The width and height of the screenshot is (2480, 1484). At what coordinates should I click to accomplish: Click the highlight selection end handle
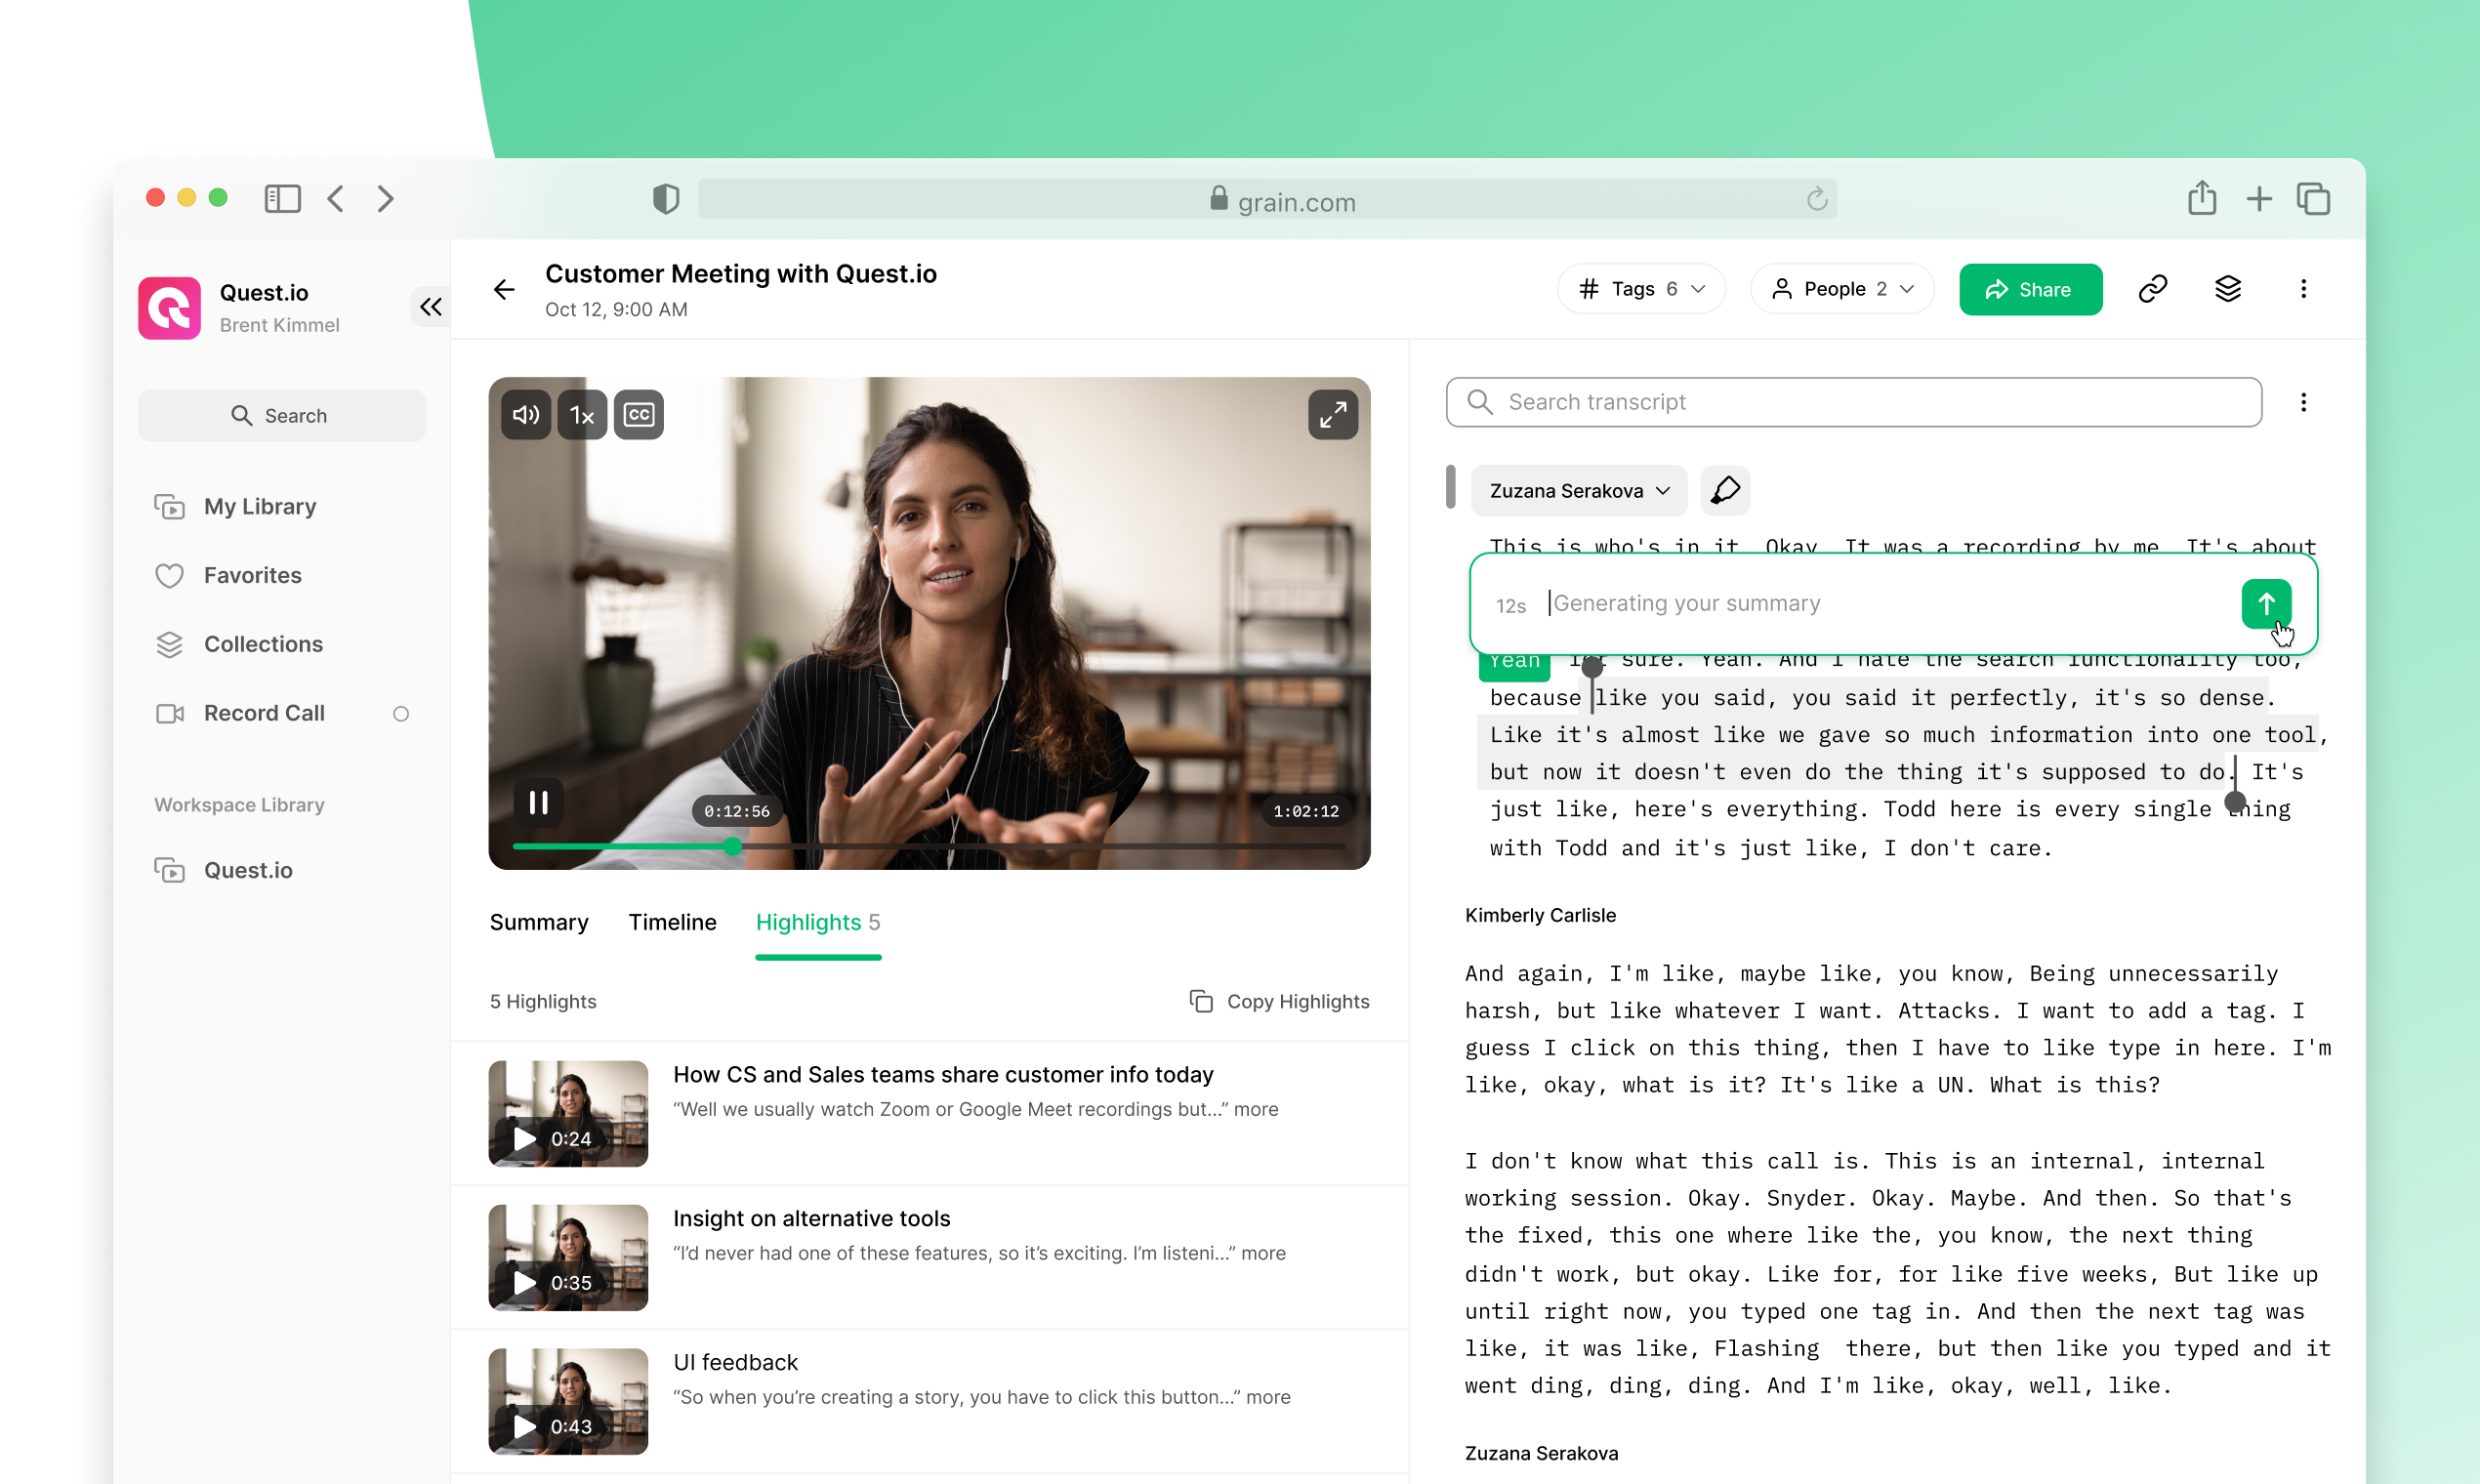pyautogui.click(x=2236, y=801)
